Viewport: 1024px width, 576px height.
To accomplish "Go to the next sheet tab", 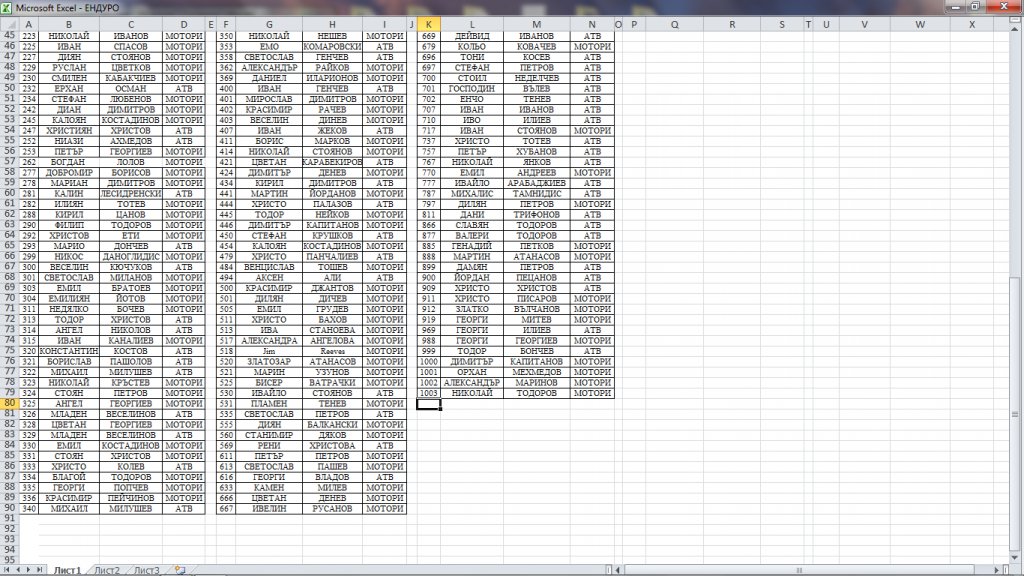I will pos(28,570).
